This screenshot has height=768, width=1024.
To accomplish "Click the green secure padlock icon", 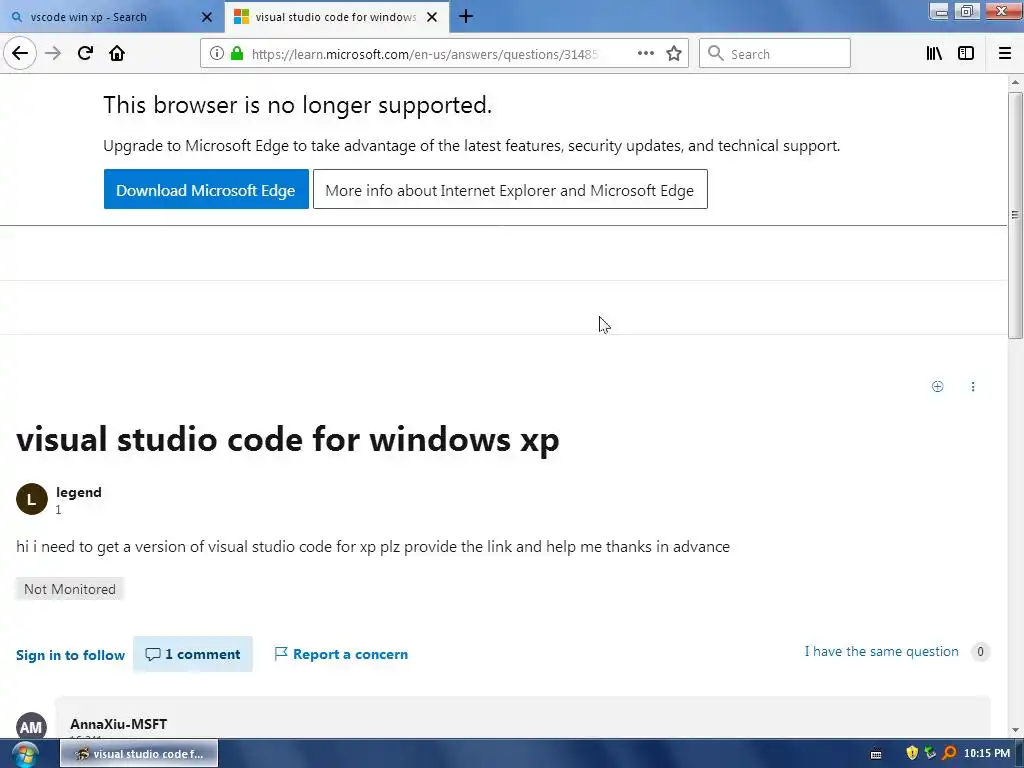I will [237, 53].
